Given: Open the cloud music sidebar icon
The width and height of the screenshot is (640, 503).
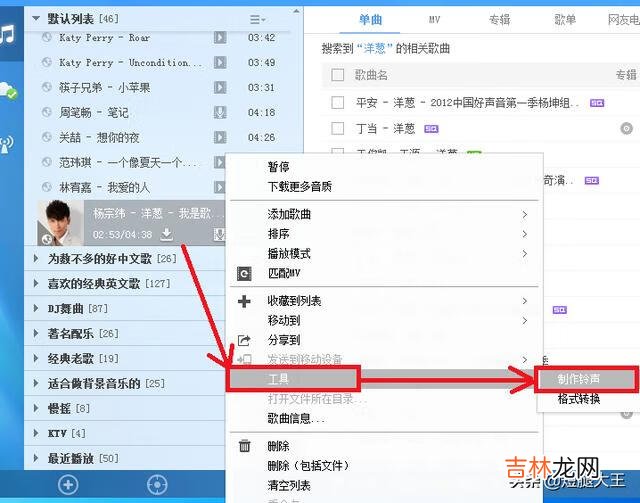Looking at the screenshot, I should 8,90.
